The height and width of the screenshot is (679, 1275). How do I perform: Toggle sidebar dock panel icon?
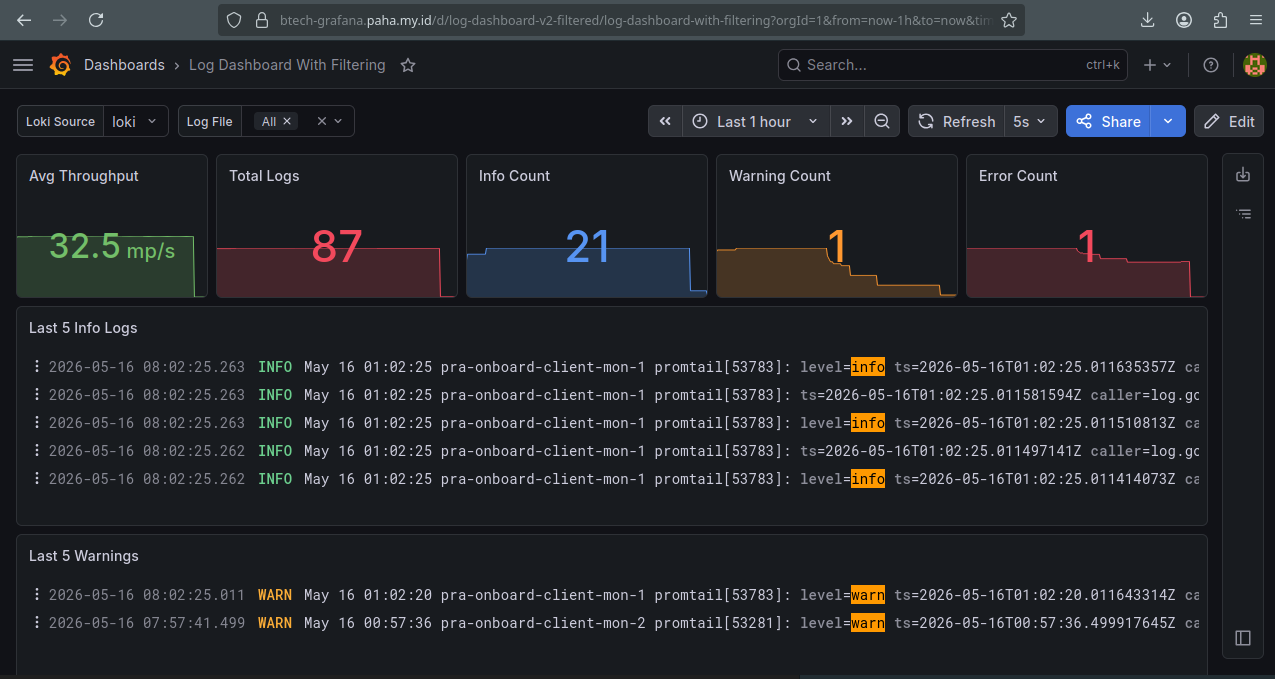click(1243, 637)
